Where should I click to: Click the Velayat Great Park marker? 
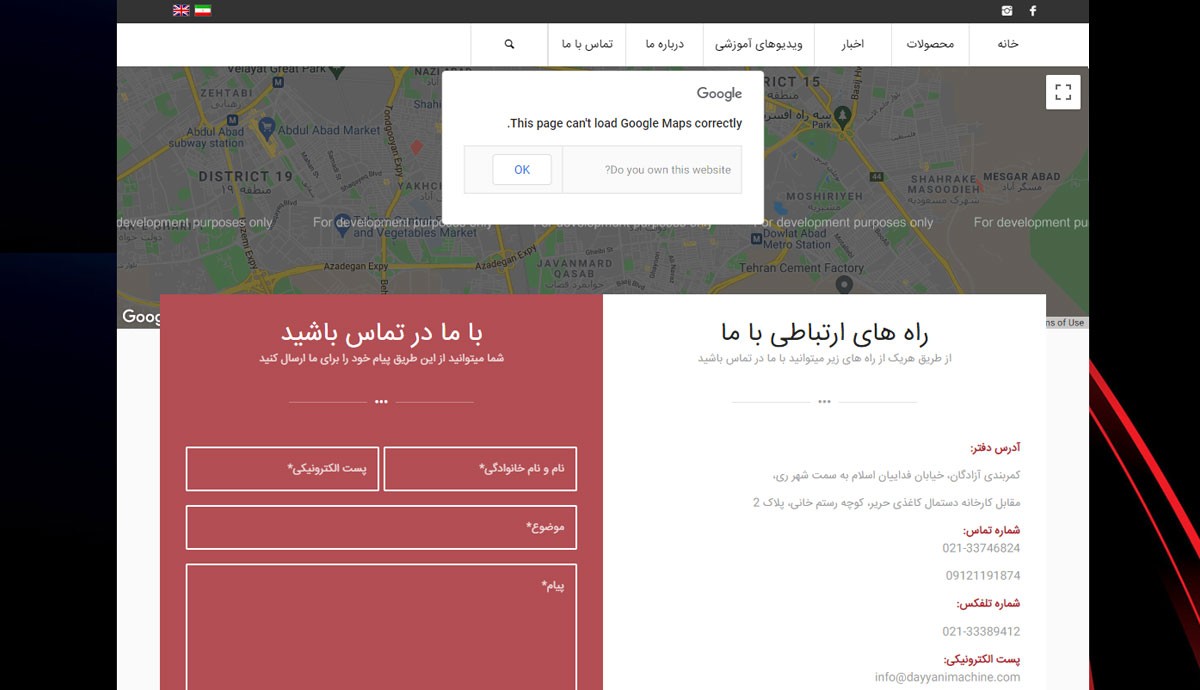pyautogui.click(x=338, y=74)
